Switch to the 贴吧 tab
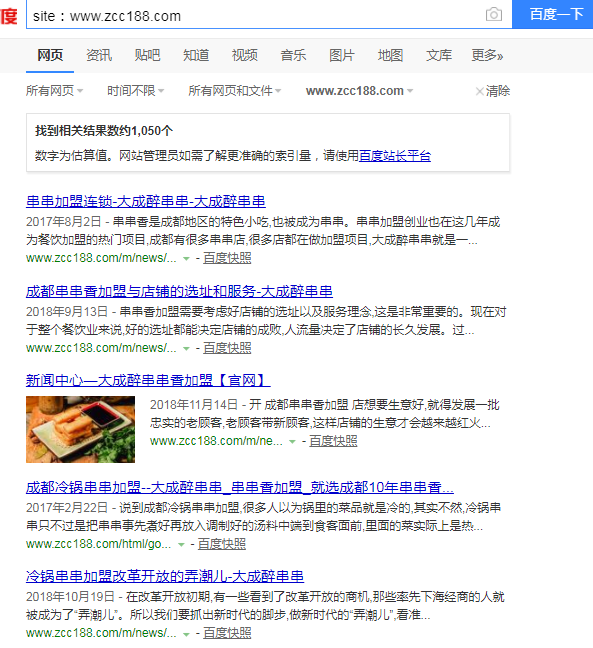593x648 pixels. [147, 55]
